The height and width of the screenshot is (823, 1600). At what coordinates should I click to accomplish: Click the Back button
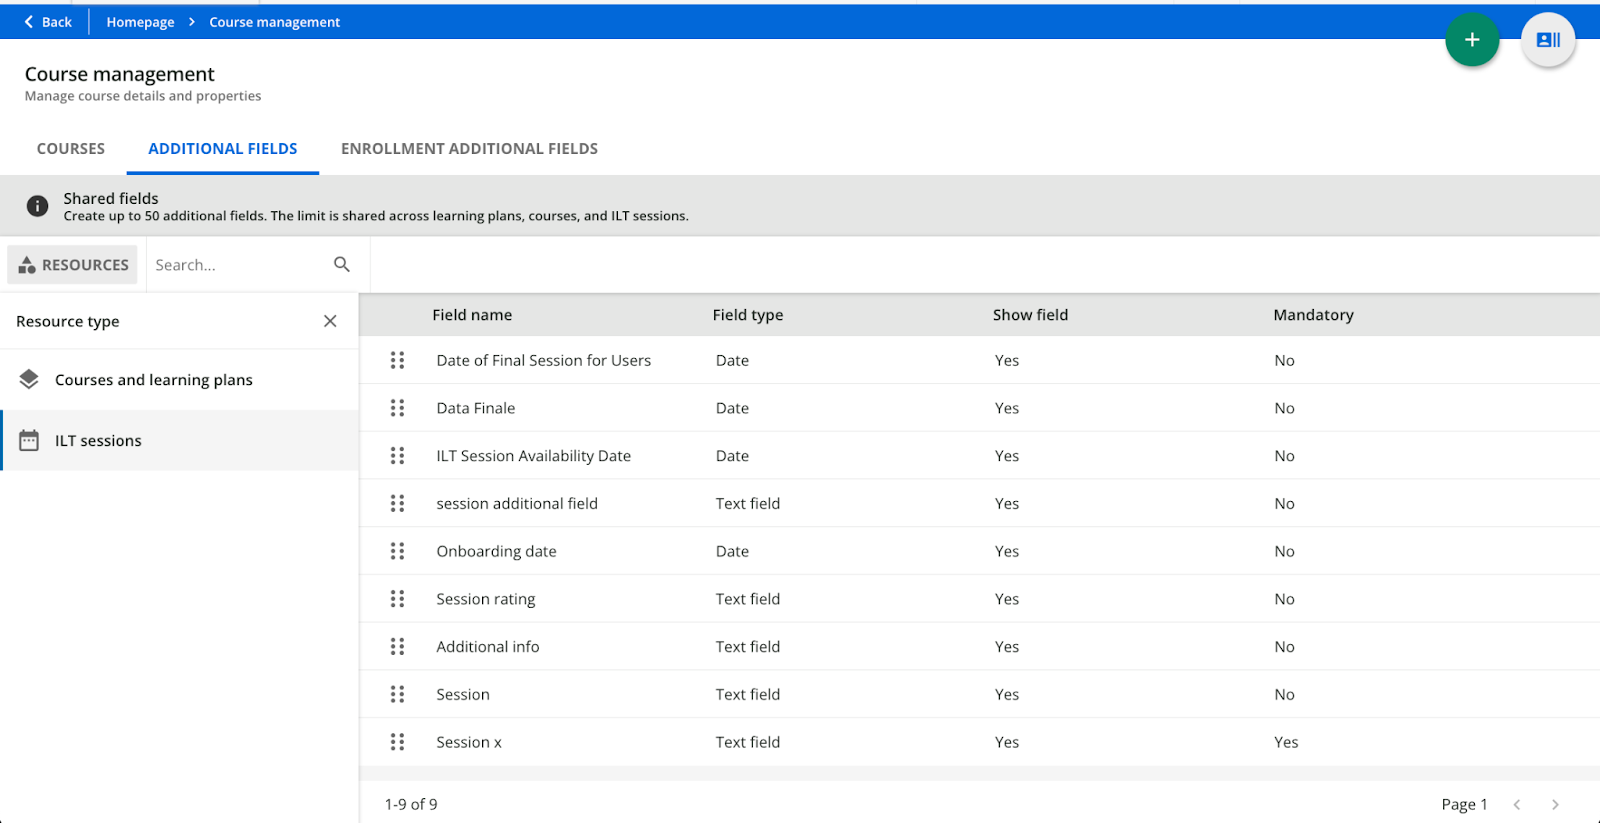47,22
